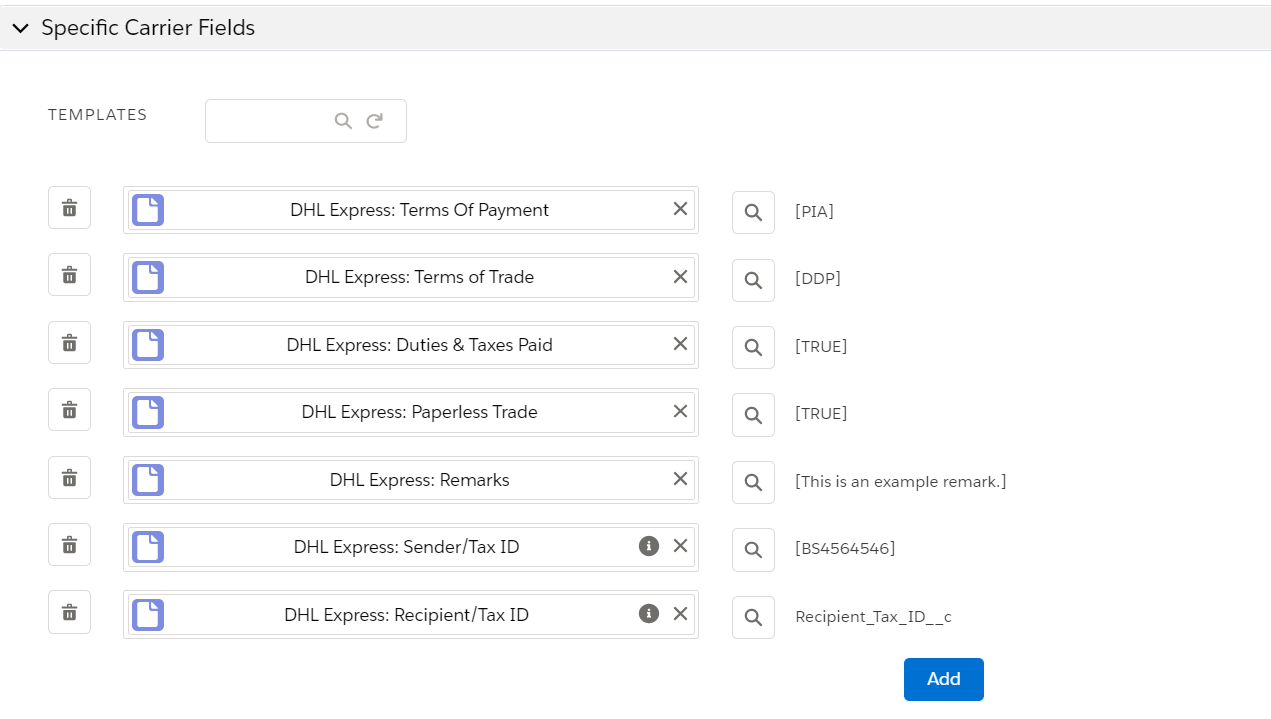Select the DHL Express: Remarks text

[x=420, y=480]
